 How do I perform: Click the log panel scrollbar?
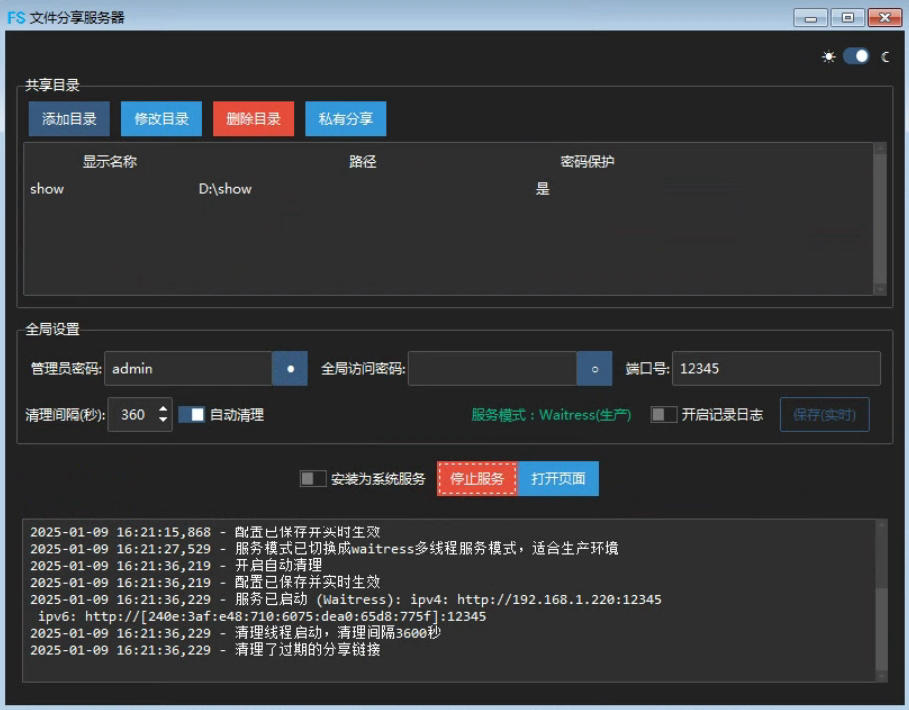(881, 600)
